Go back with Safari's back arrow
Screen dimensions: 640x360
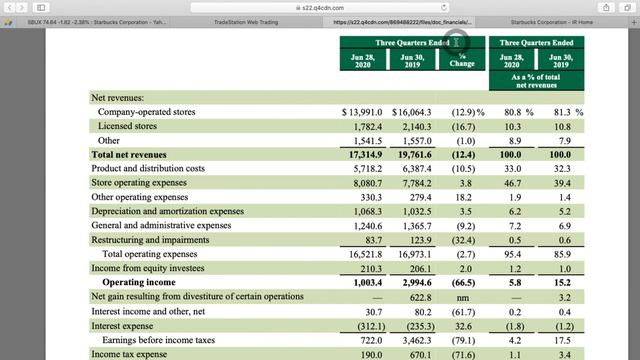click(9, 7)
